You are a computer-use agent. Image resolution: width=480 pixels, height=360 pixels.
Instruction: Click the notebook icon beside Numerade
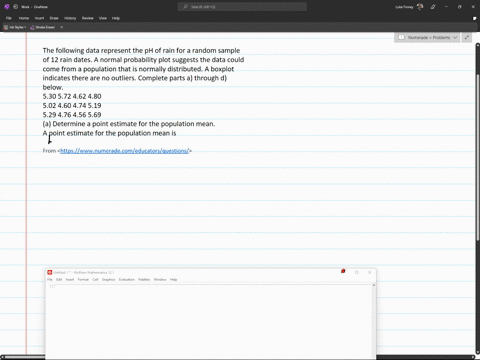(x=402, y=37)
